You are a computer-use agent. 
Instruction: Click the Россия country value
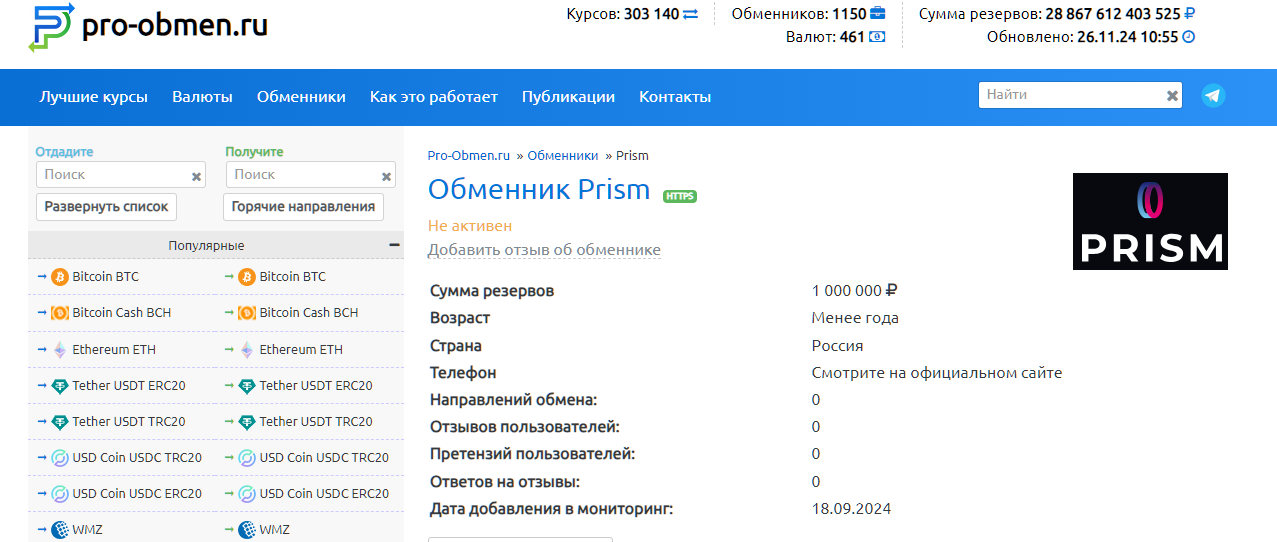[x=838, y=346]
